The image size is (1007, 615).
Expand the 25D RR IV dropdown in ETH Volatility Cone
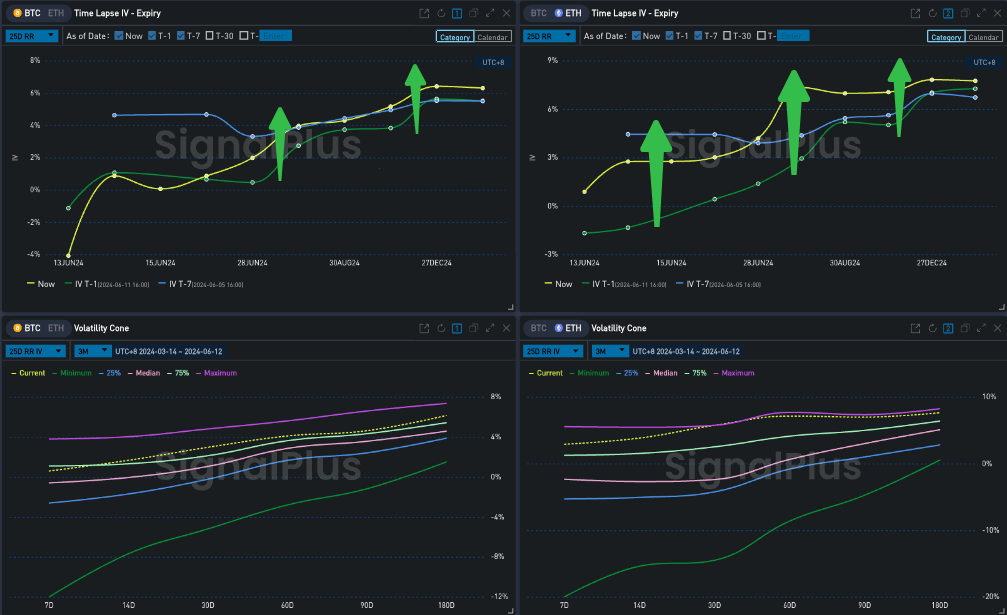(x=553, y=351)
